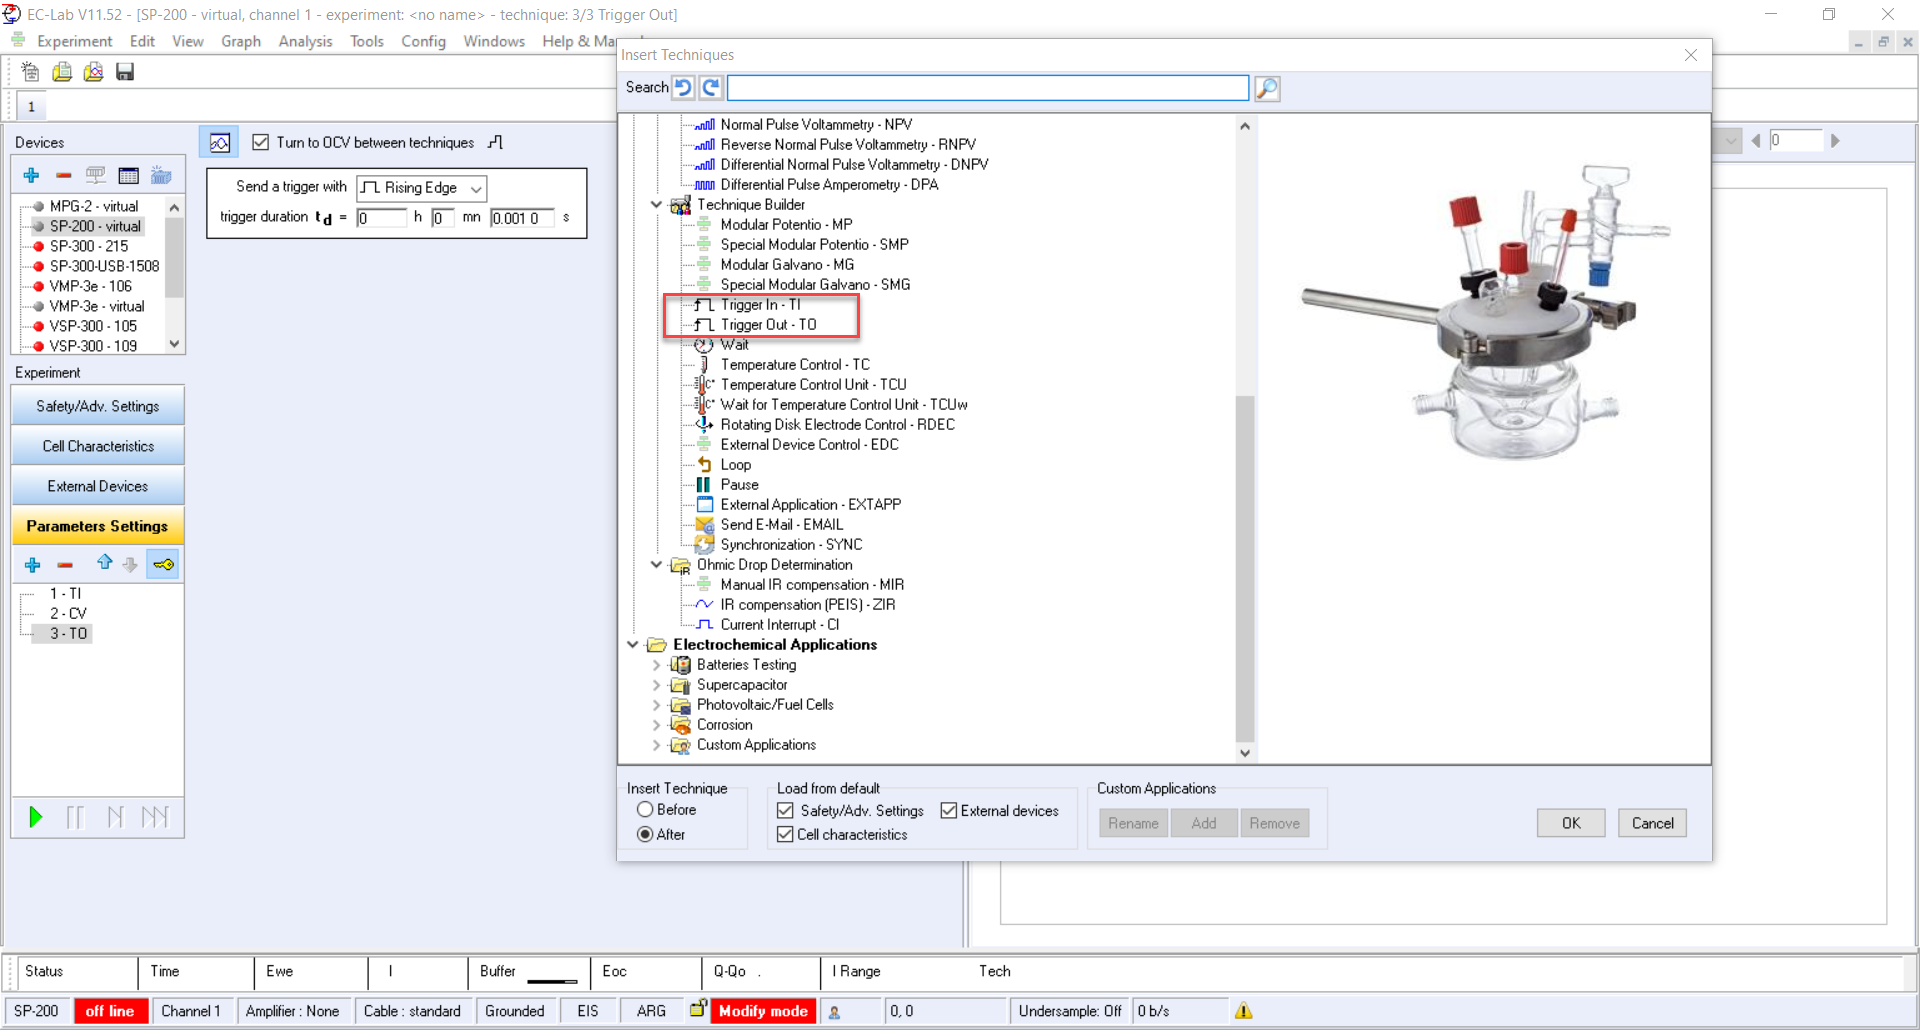Screen dimensions: 1920x1030
Task: Uncheck the External devices checkbox
Action: coord(949,811)
